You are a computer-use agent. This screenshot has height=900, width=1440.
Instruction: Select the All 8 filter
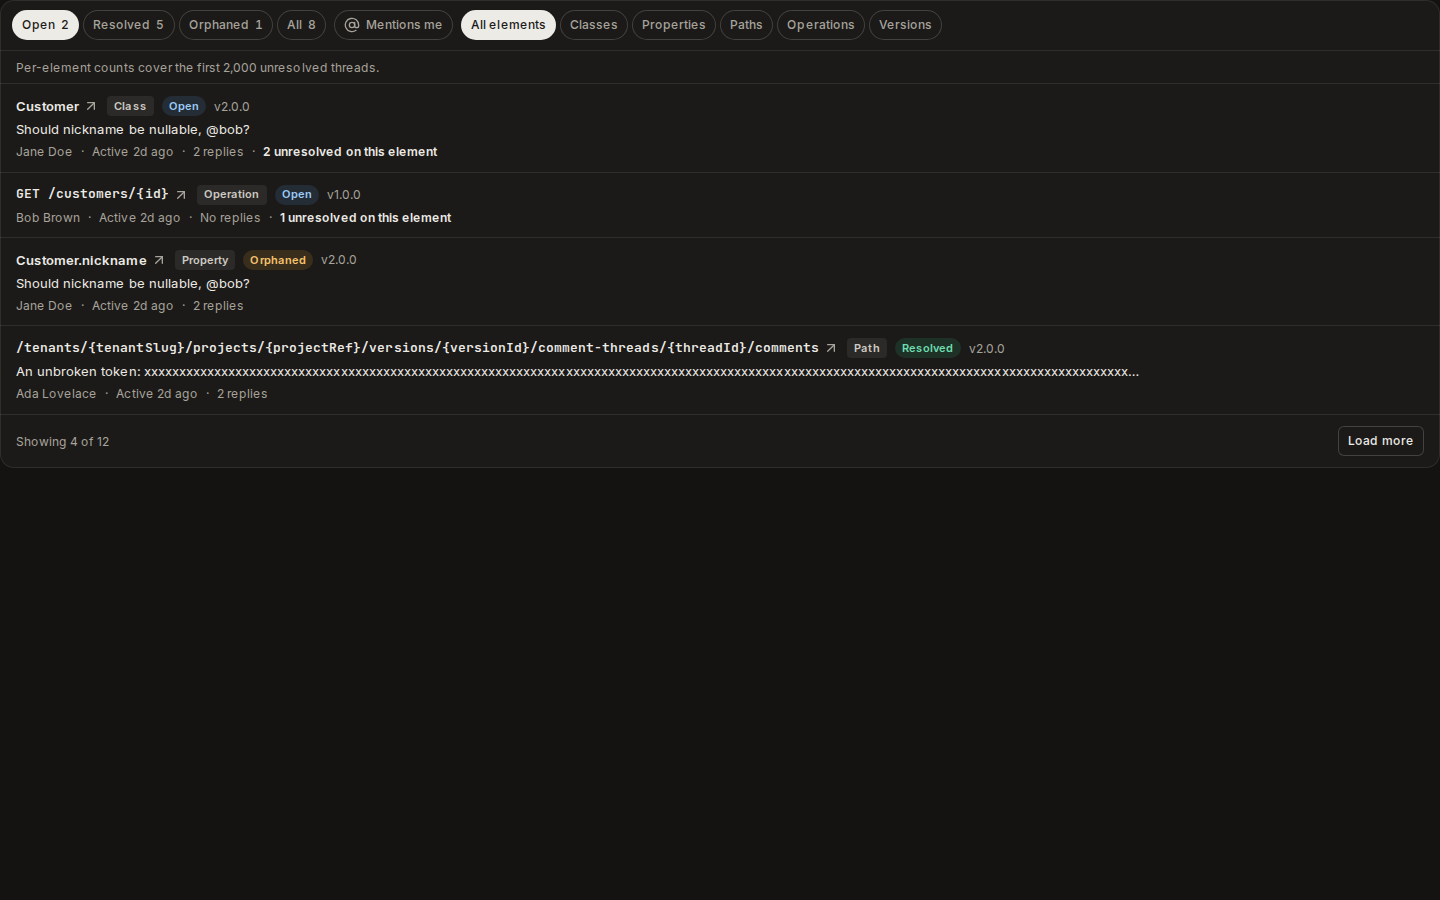[x=301, y=25]
